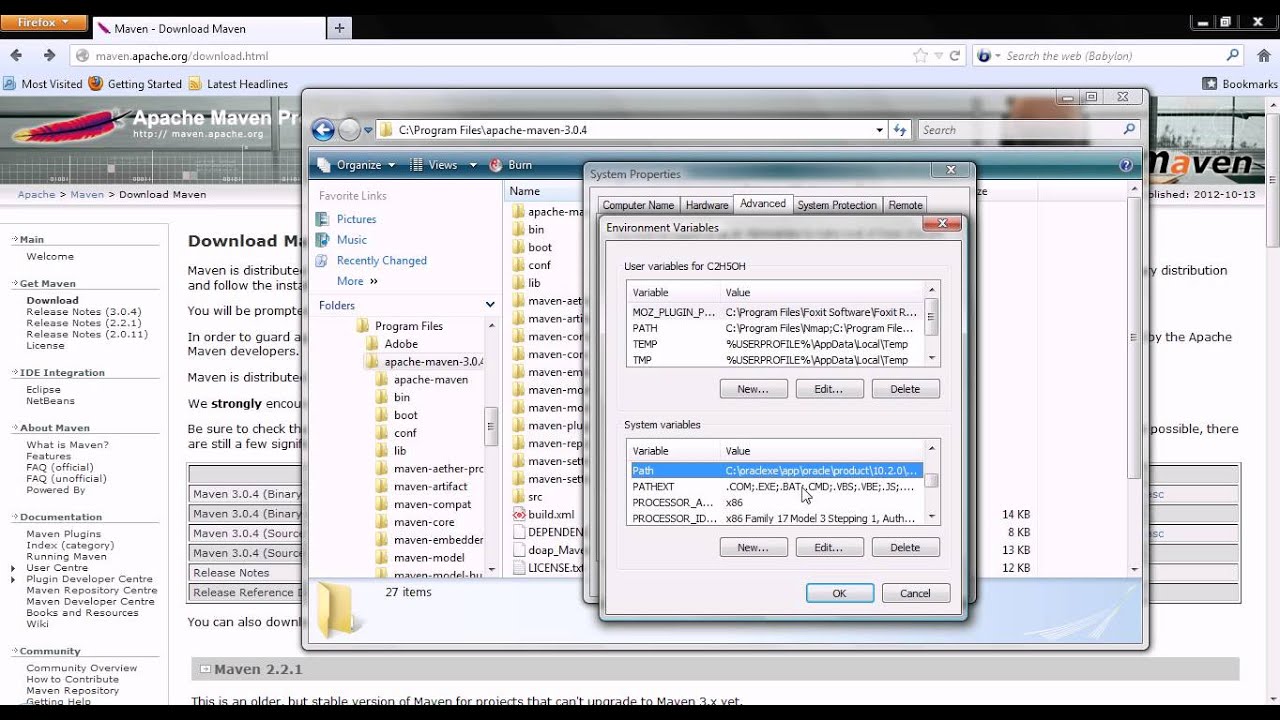1280x720 pixels.
Task: Click OK in Environment Variables dialog
Action: pos(839,593)
